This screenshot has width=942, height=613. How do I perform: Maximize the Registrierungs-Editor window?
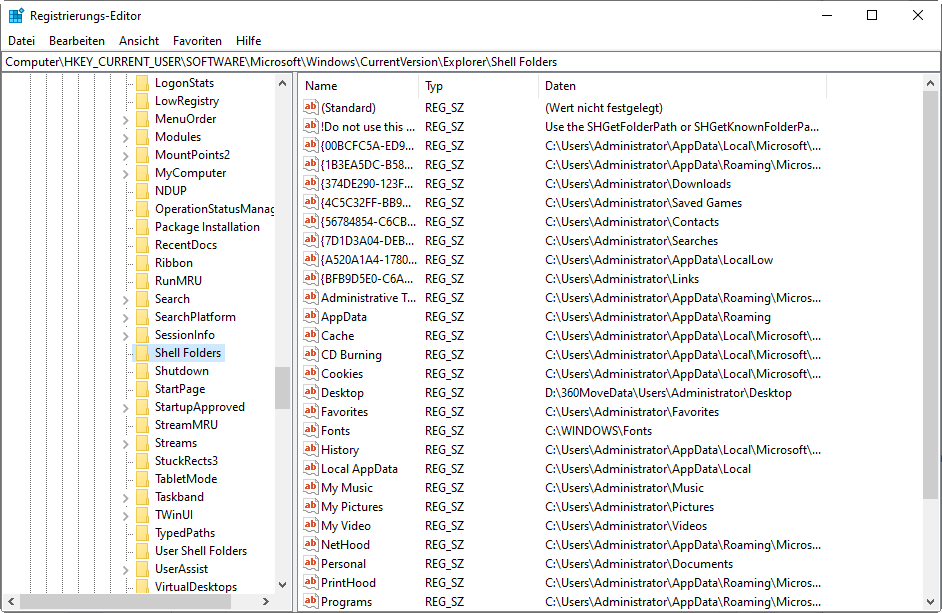pos(872,16)
